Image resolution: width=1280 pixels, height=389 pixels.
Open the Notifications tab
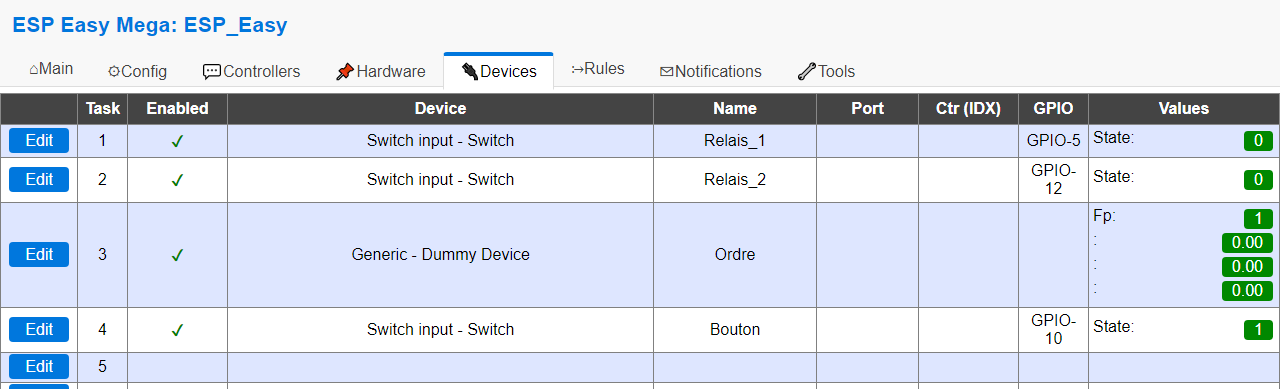click(711, 71)
